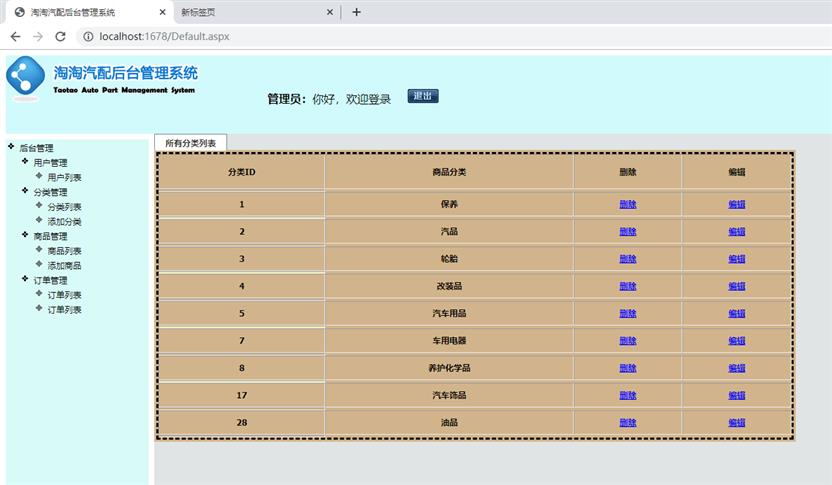This screenshot has width=832, height=485.
Task: Click the 退出 logout button
Action: [423, 96]
